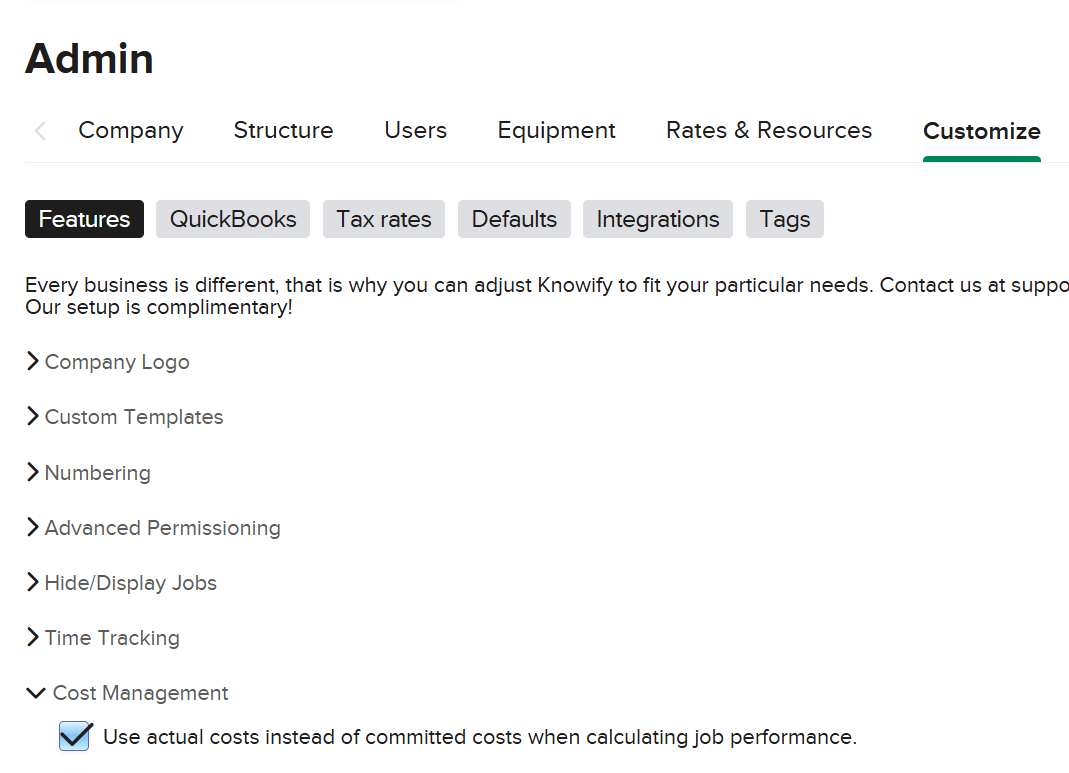The width and height of the screenshot is (1069, 773).
Task: Expand the Numbering section
Action: point(97,473)
